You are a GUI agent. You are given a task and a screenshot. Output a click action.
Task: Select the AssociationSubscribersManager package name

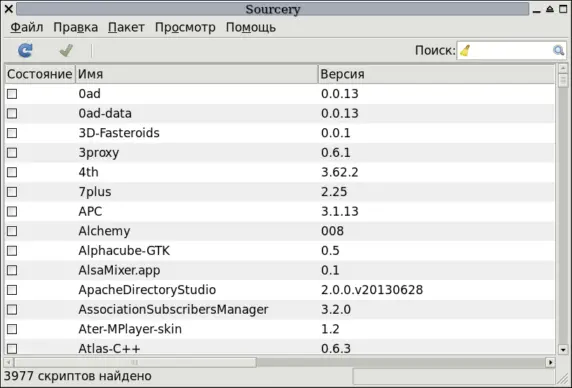(173, 310)
